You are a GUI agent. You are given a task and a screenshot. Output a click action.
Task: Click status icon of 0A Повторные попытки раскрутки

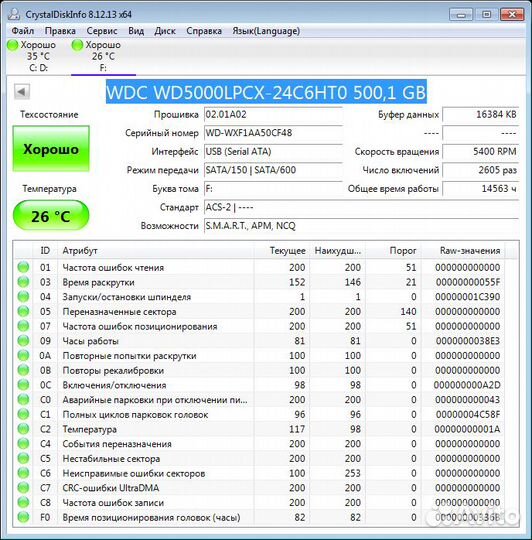[x=23, y=355]
